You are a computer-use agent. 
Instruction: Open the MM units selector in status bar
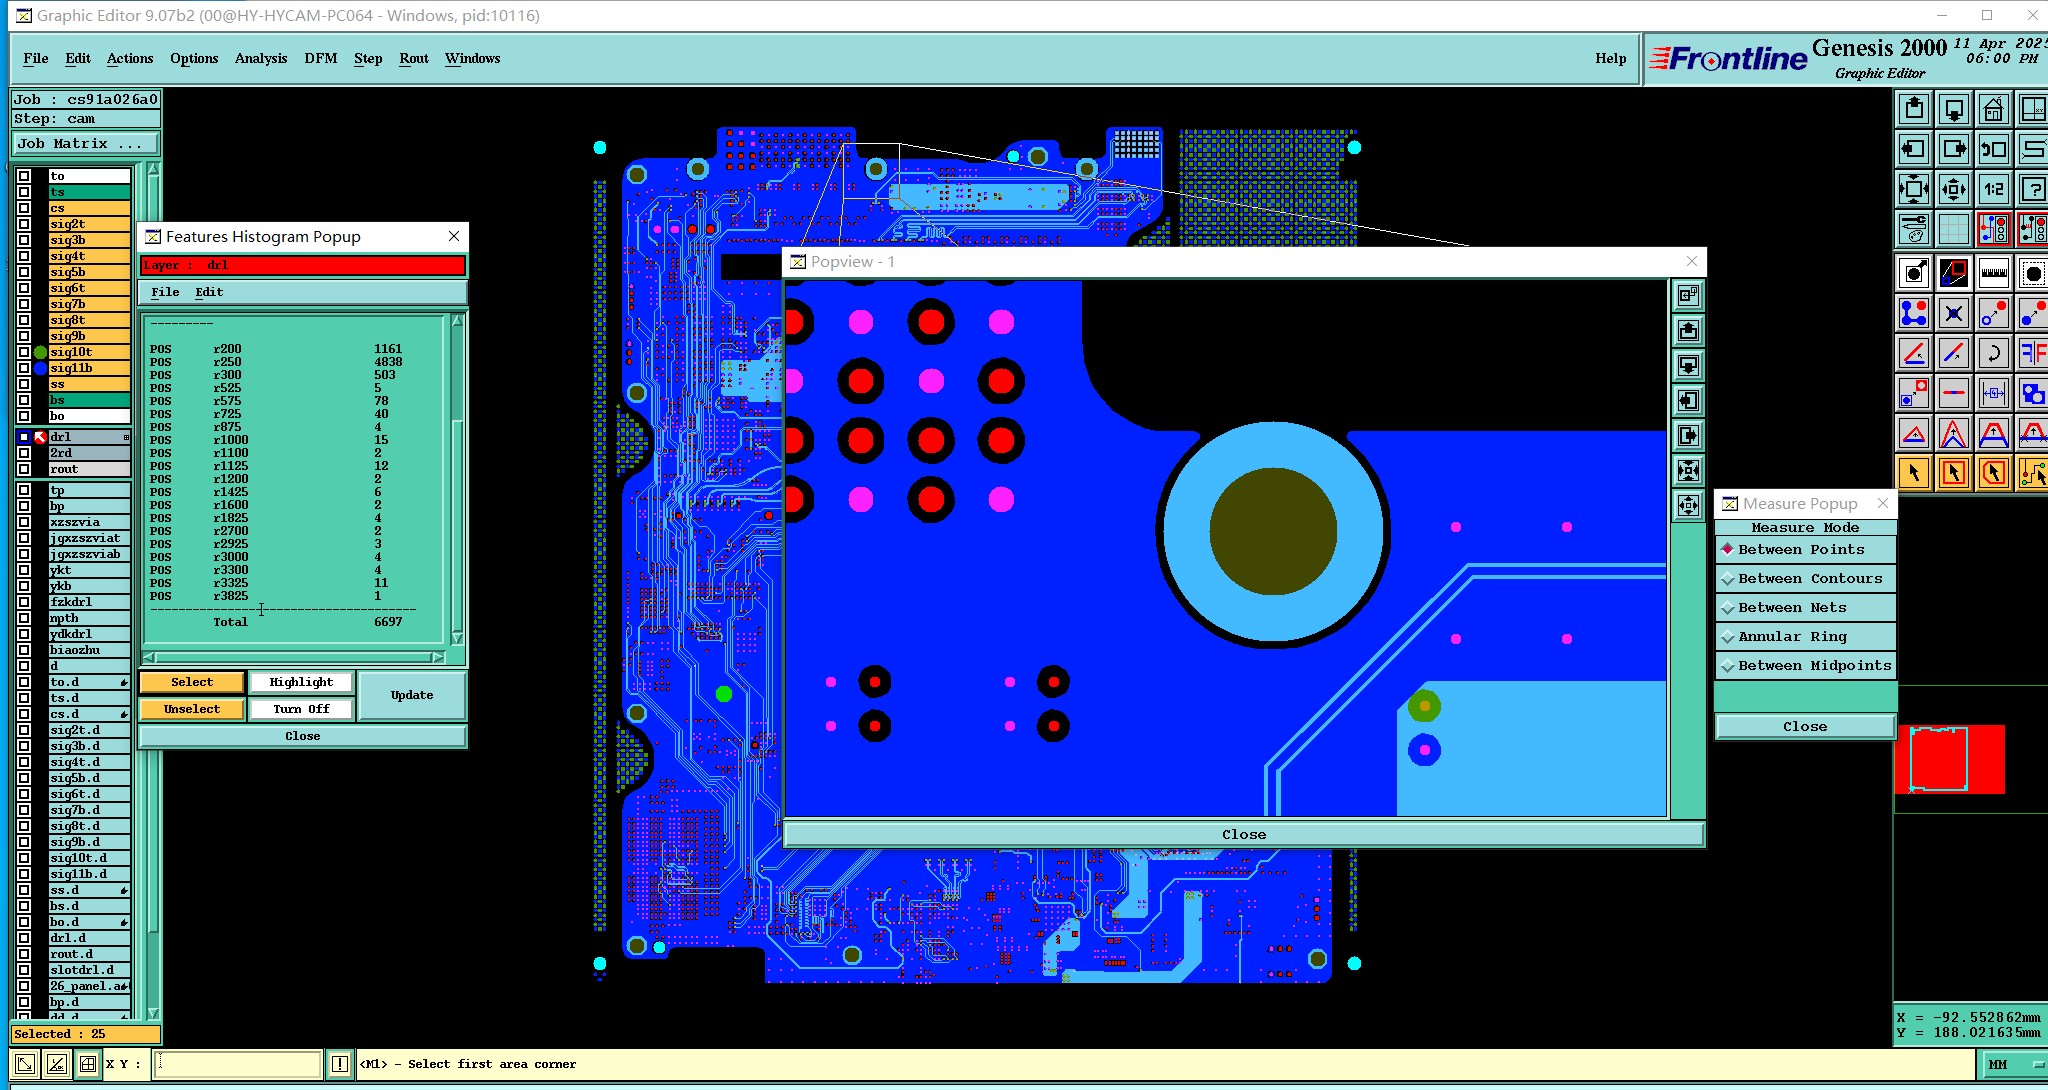2010,1064
